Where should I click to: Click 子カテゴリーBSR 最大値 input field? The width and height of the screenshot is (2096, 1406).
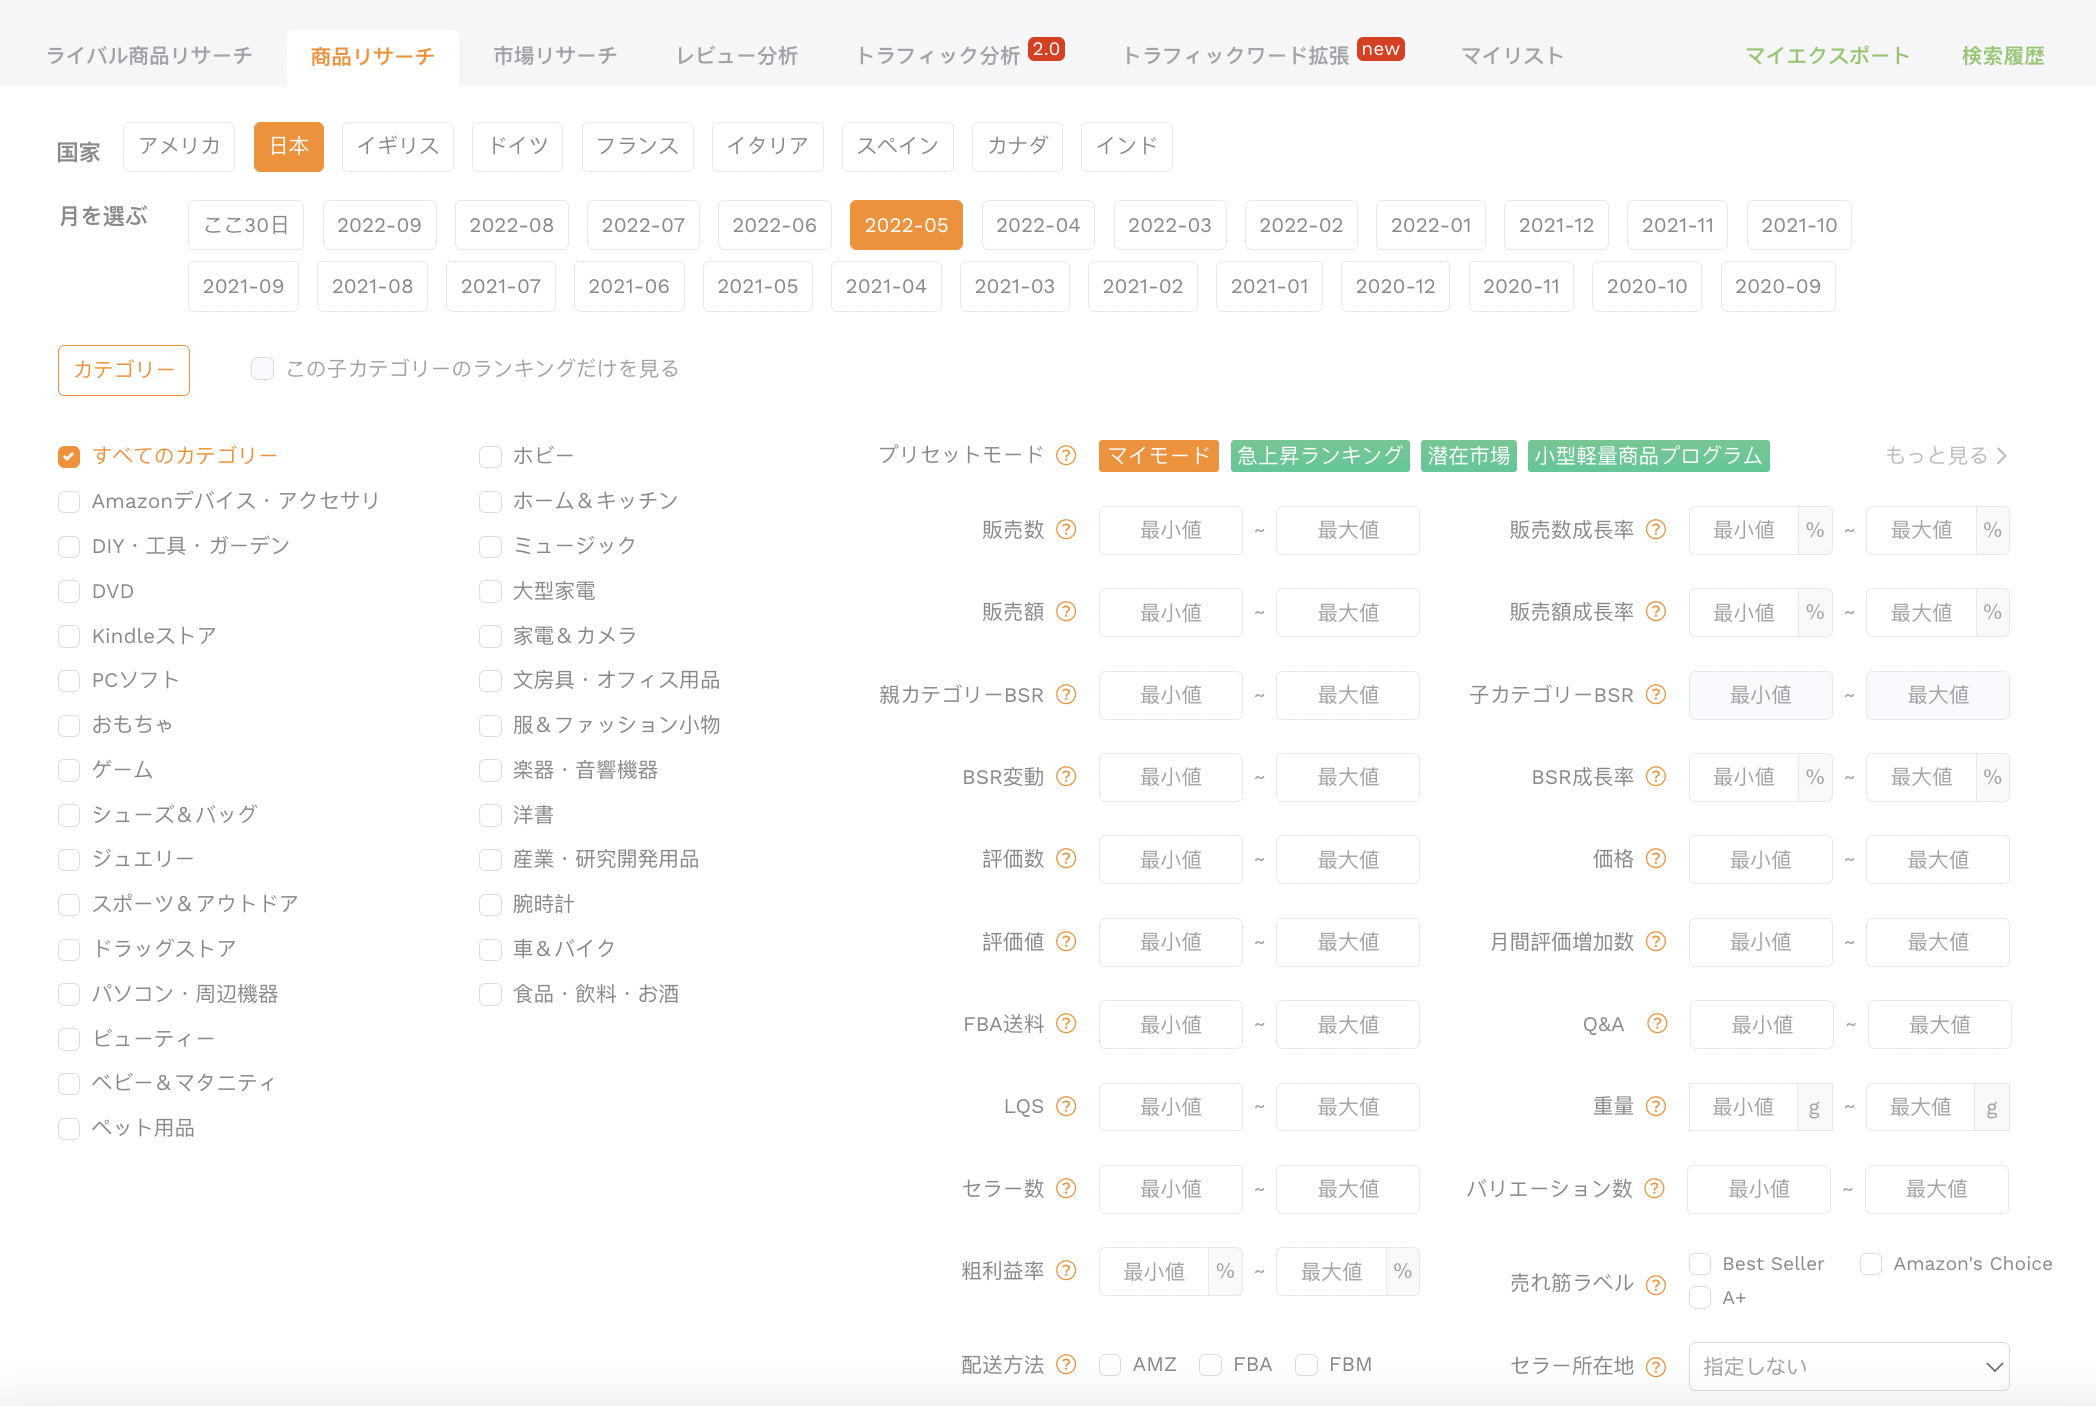1938,694
